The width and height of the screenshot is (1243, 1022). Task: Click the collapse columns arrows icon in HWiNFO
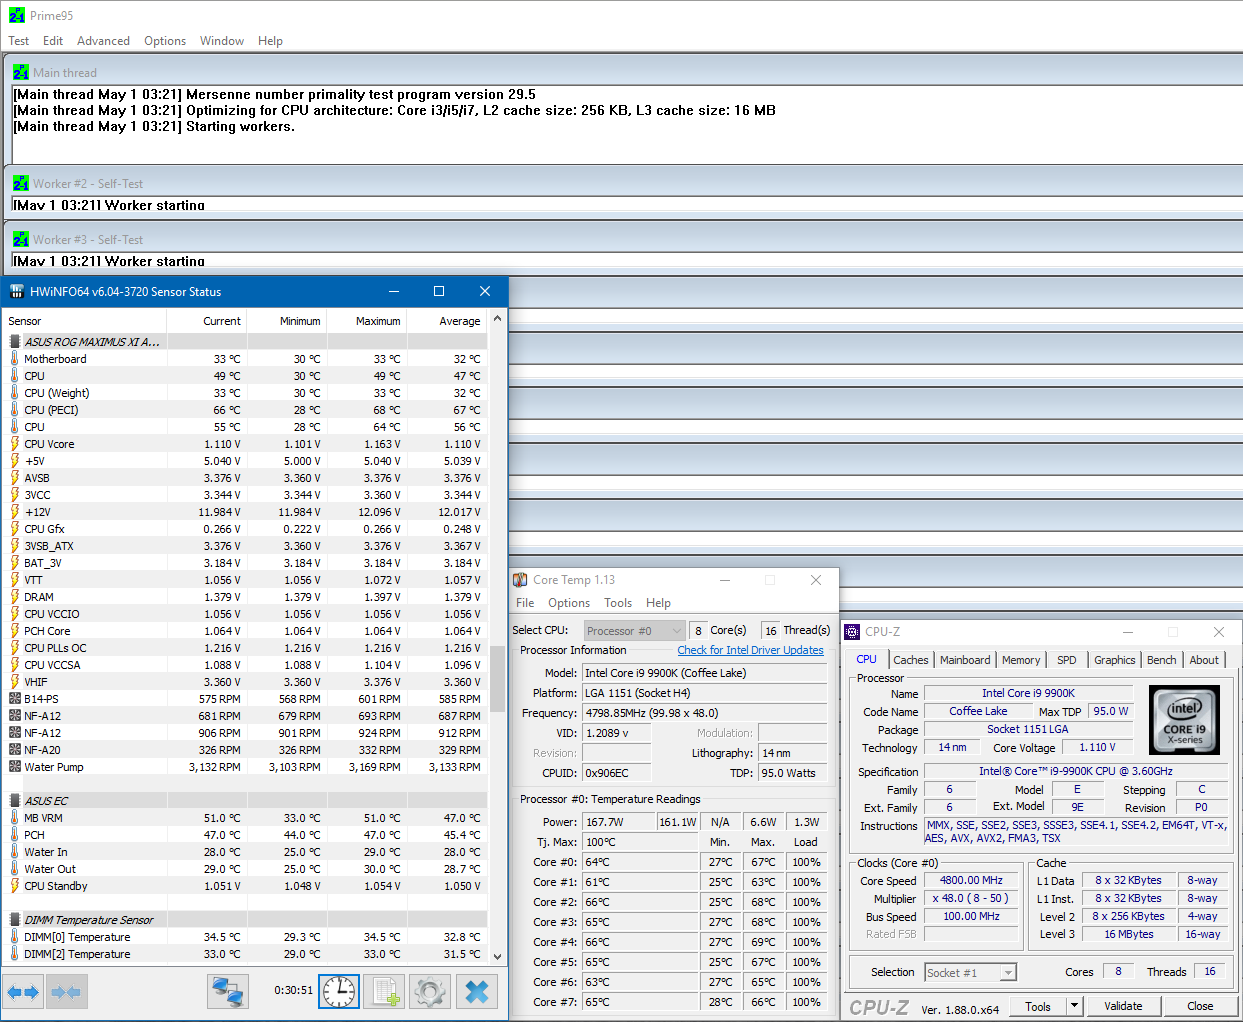point(66,992)
